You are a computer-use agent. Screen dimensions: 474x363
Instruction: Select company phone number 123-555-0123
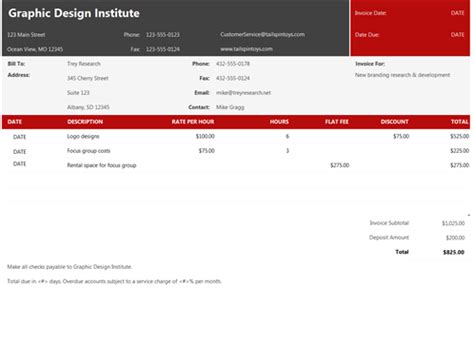click(163, 35)
